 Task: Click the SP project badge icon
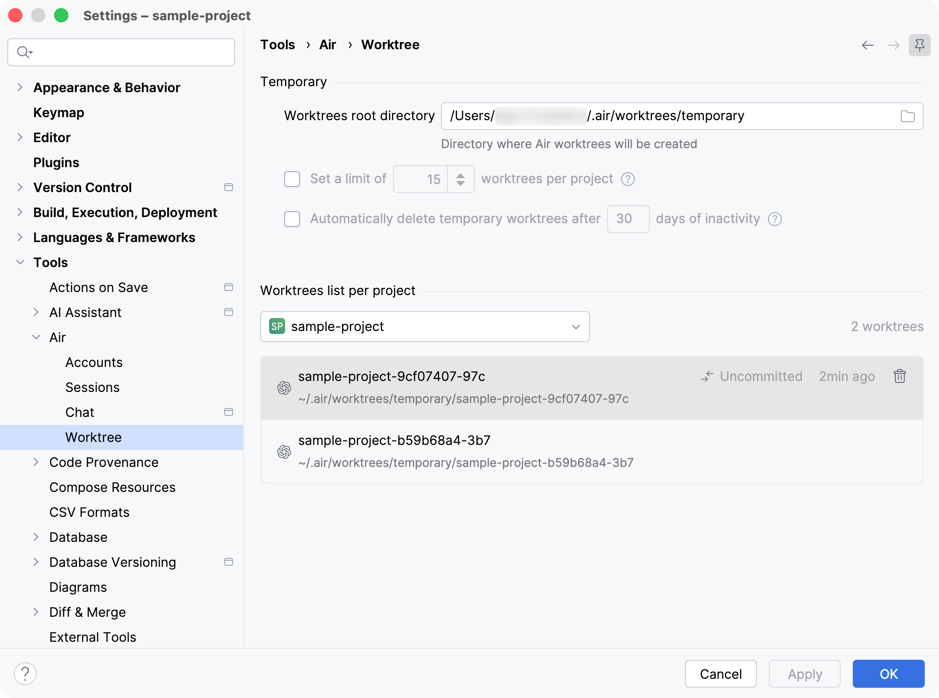(277, 326)
